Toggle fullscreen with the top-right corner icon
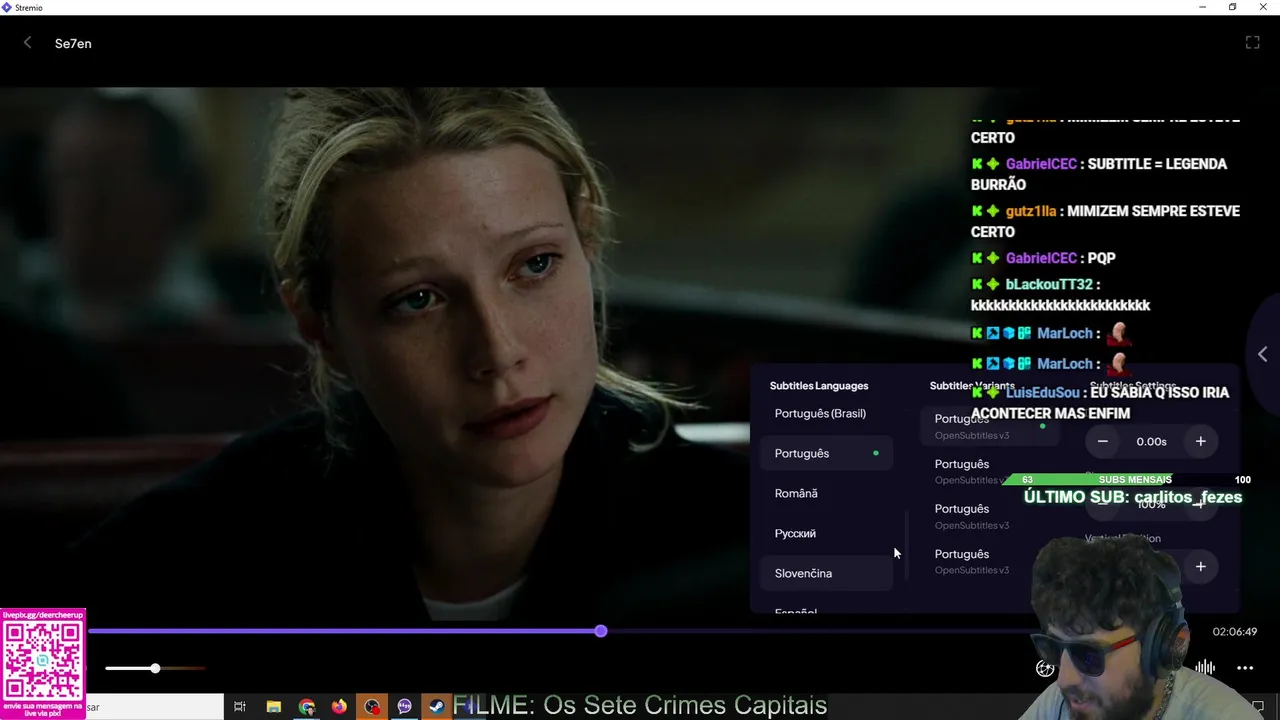This screenshot has height=720, width=1280. [x=1252, y=43]
